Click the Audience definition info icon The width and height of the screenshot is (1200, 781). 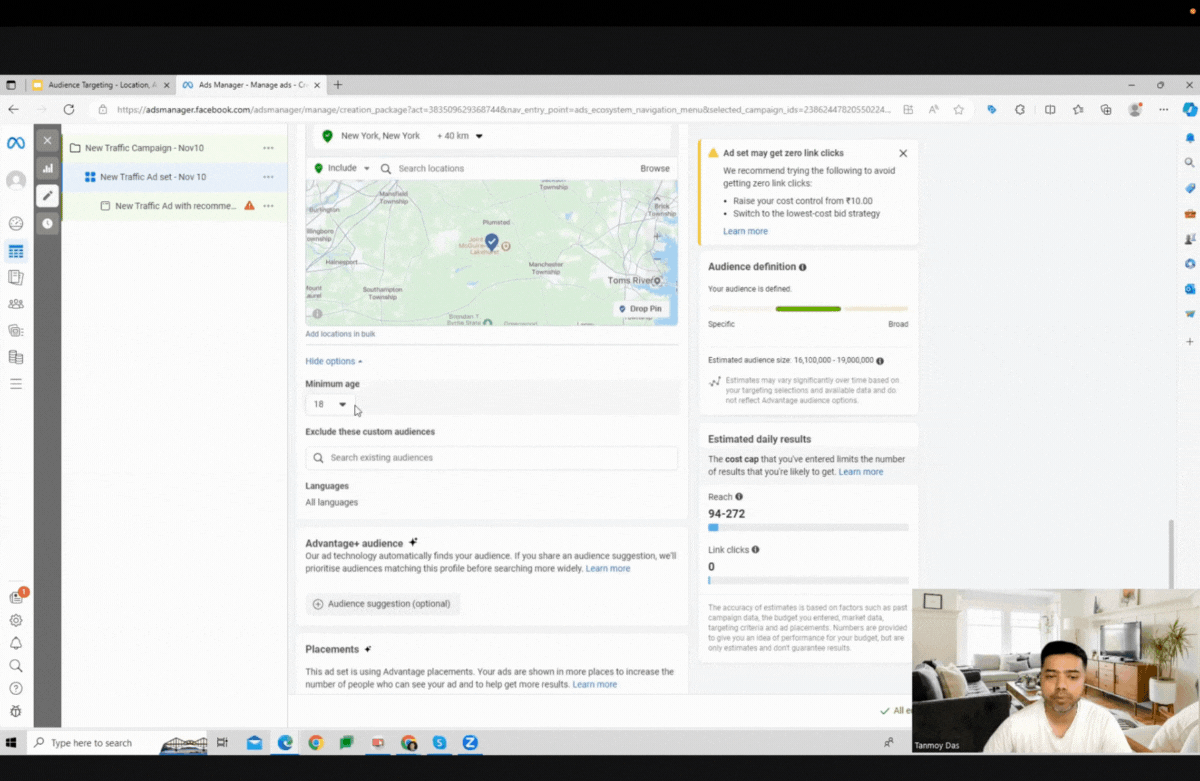pos(803,267)
